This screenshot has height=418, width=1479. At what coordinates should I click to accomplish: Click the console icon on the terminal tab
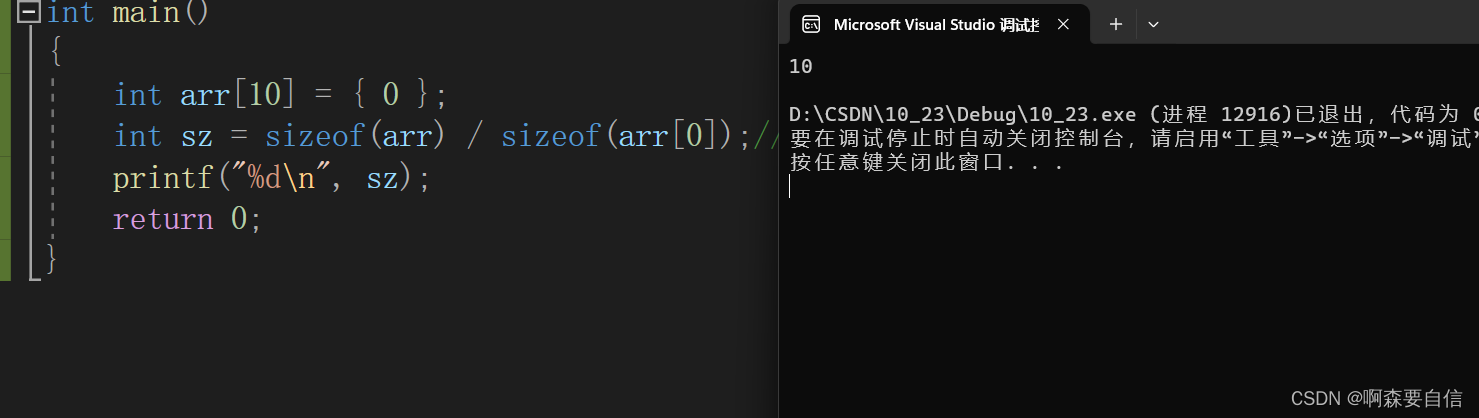click(x=812, y=25)
